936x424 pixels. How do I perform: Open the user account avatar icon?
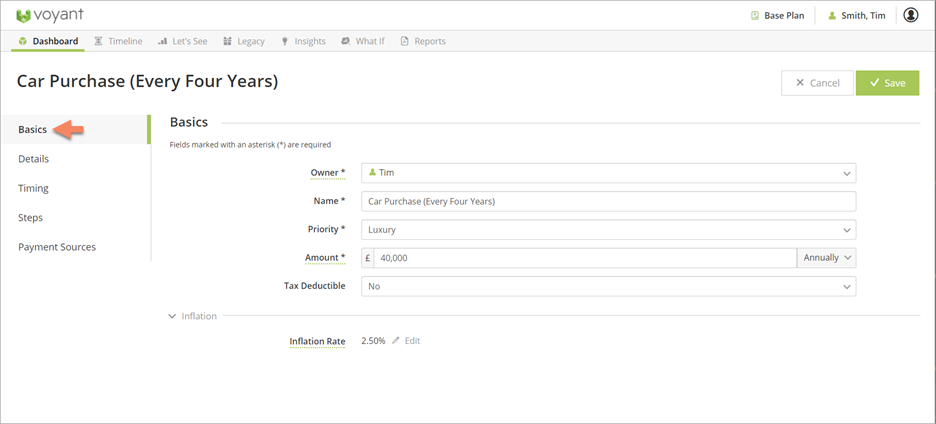910,16
